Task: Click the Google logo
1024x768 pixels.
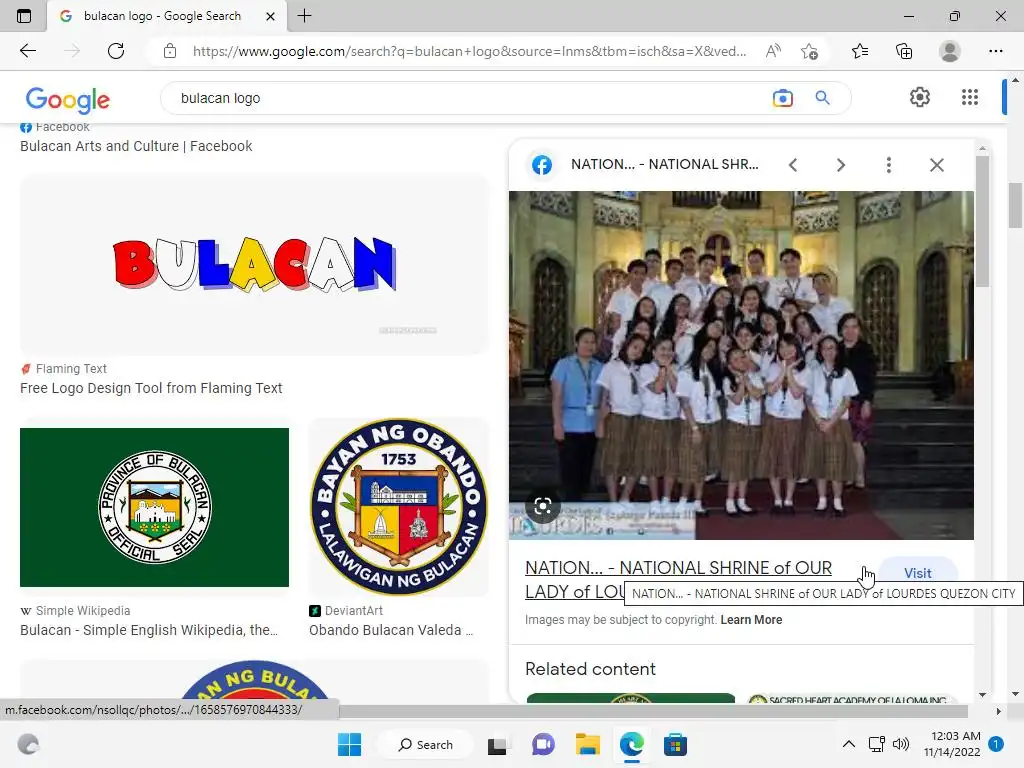Action: click(68, 99)
